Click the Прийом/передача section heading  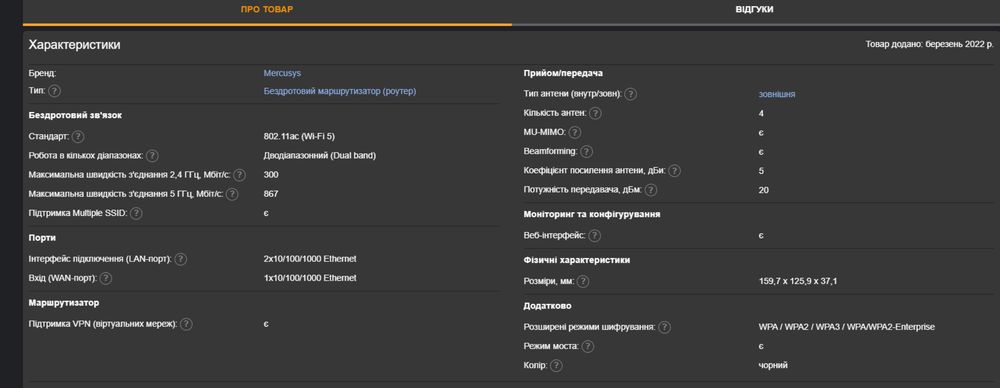click(x=563, y=73)
